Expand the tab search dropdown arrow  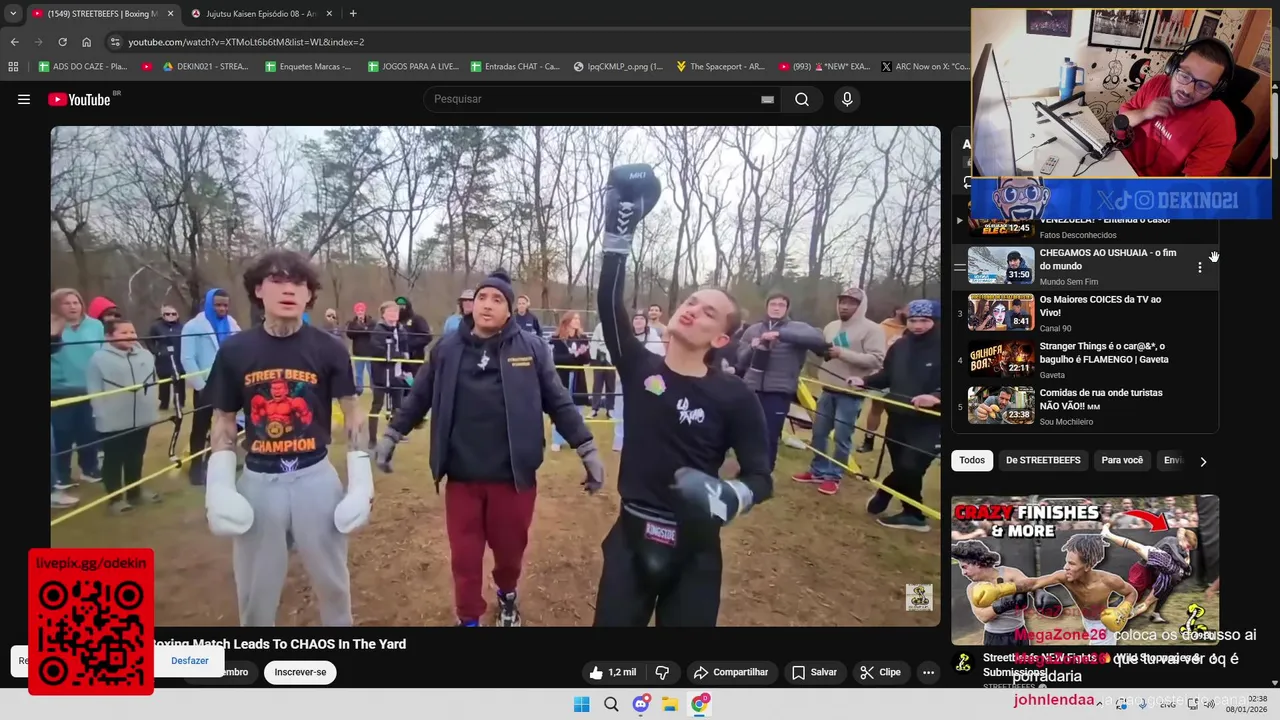(13, 13)
